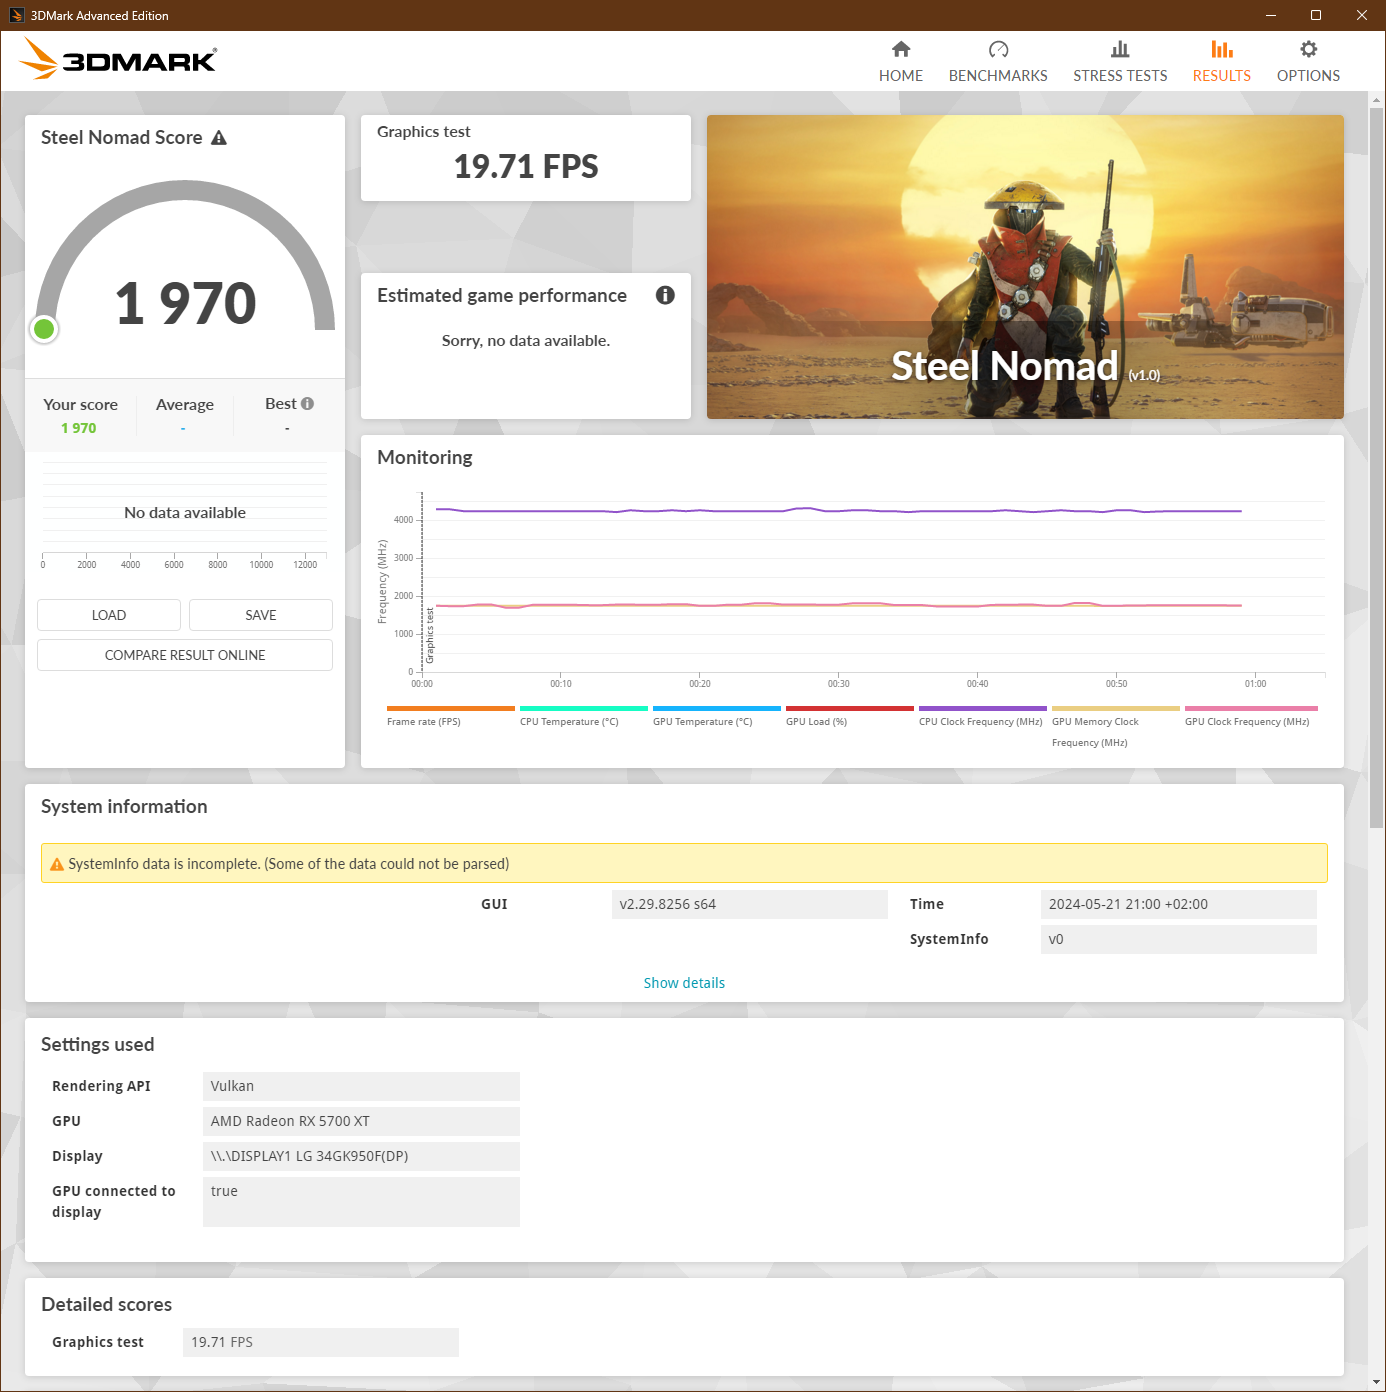Maximize the 3DMark window
The height and width of the screenshot is (1392, 1386).
(x=1316, y=15)
